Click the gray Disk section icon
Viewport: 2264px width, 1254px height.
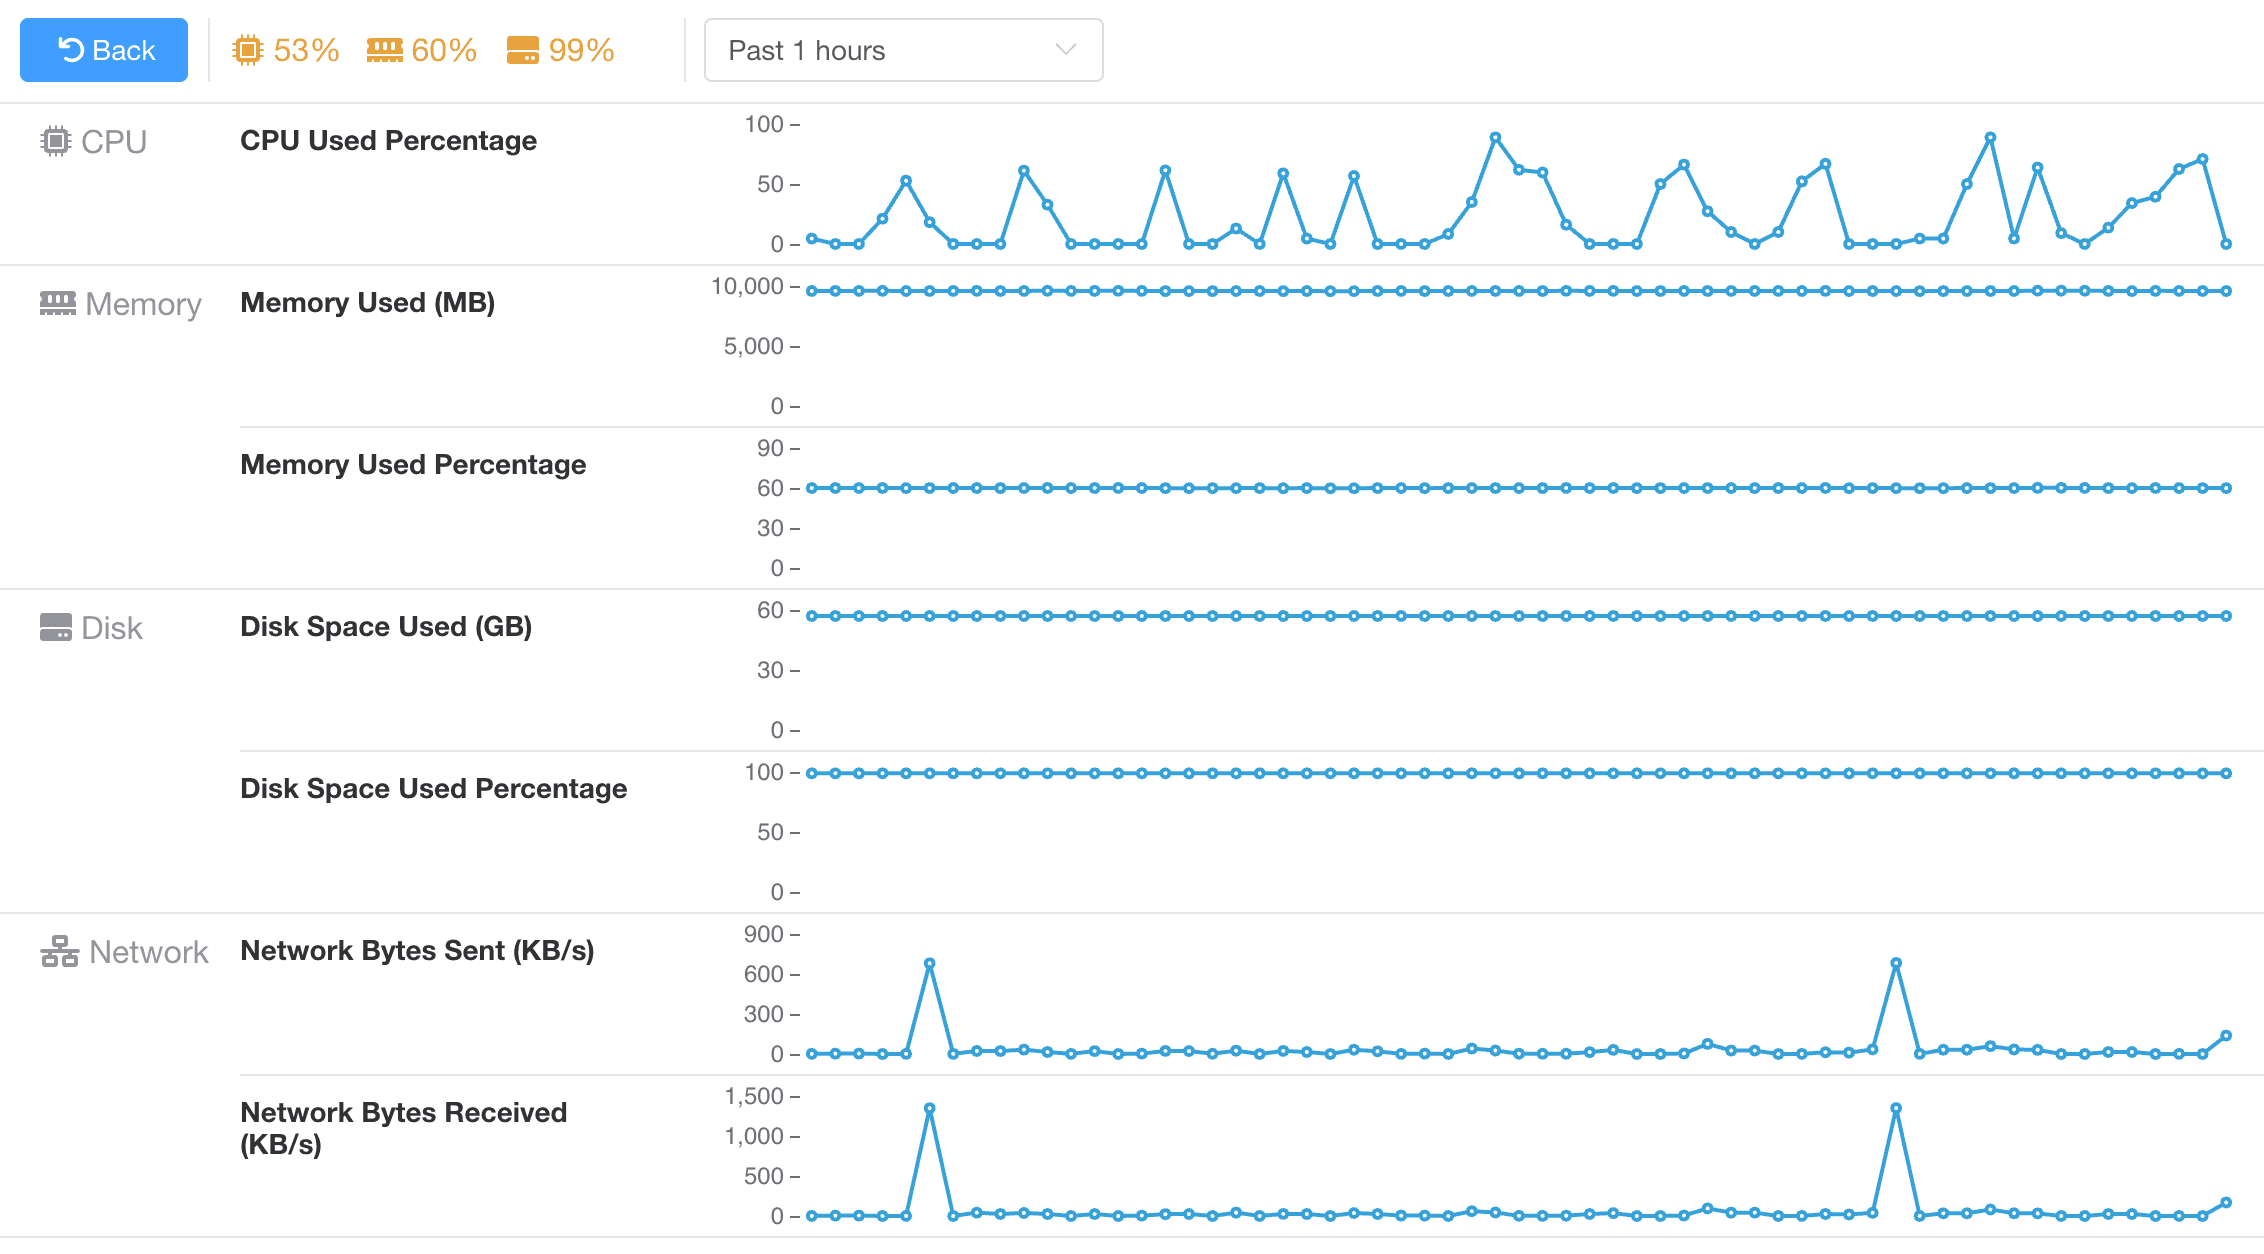pos(56,627)
